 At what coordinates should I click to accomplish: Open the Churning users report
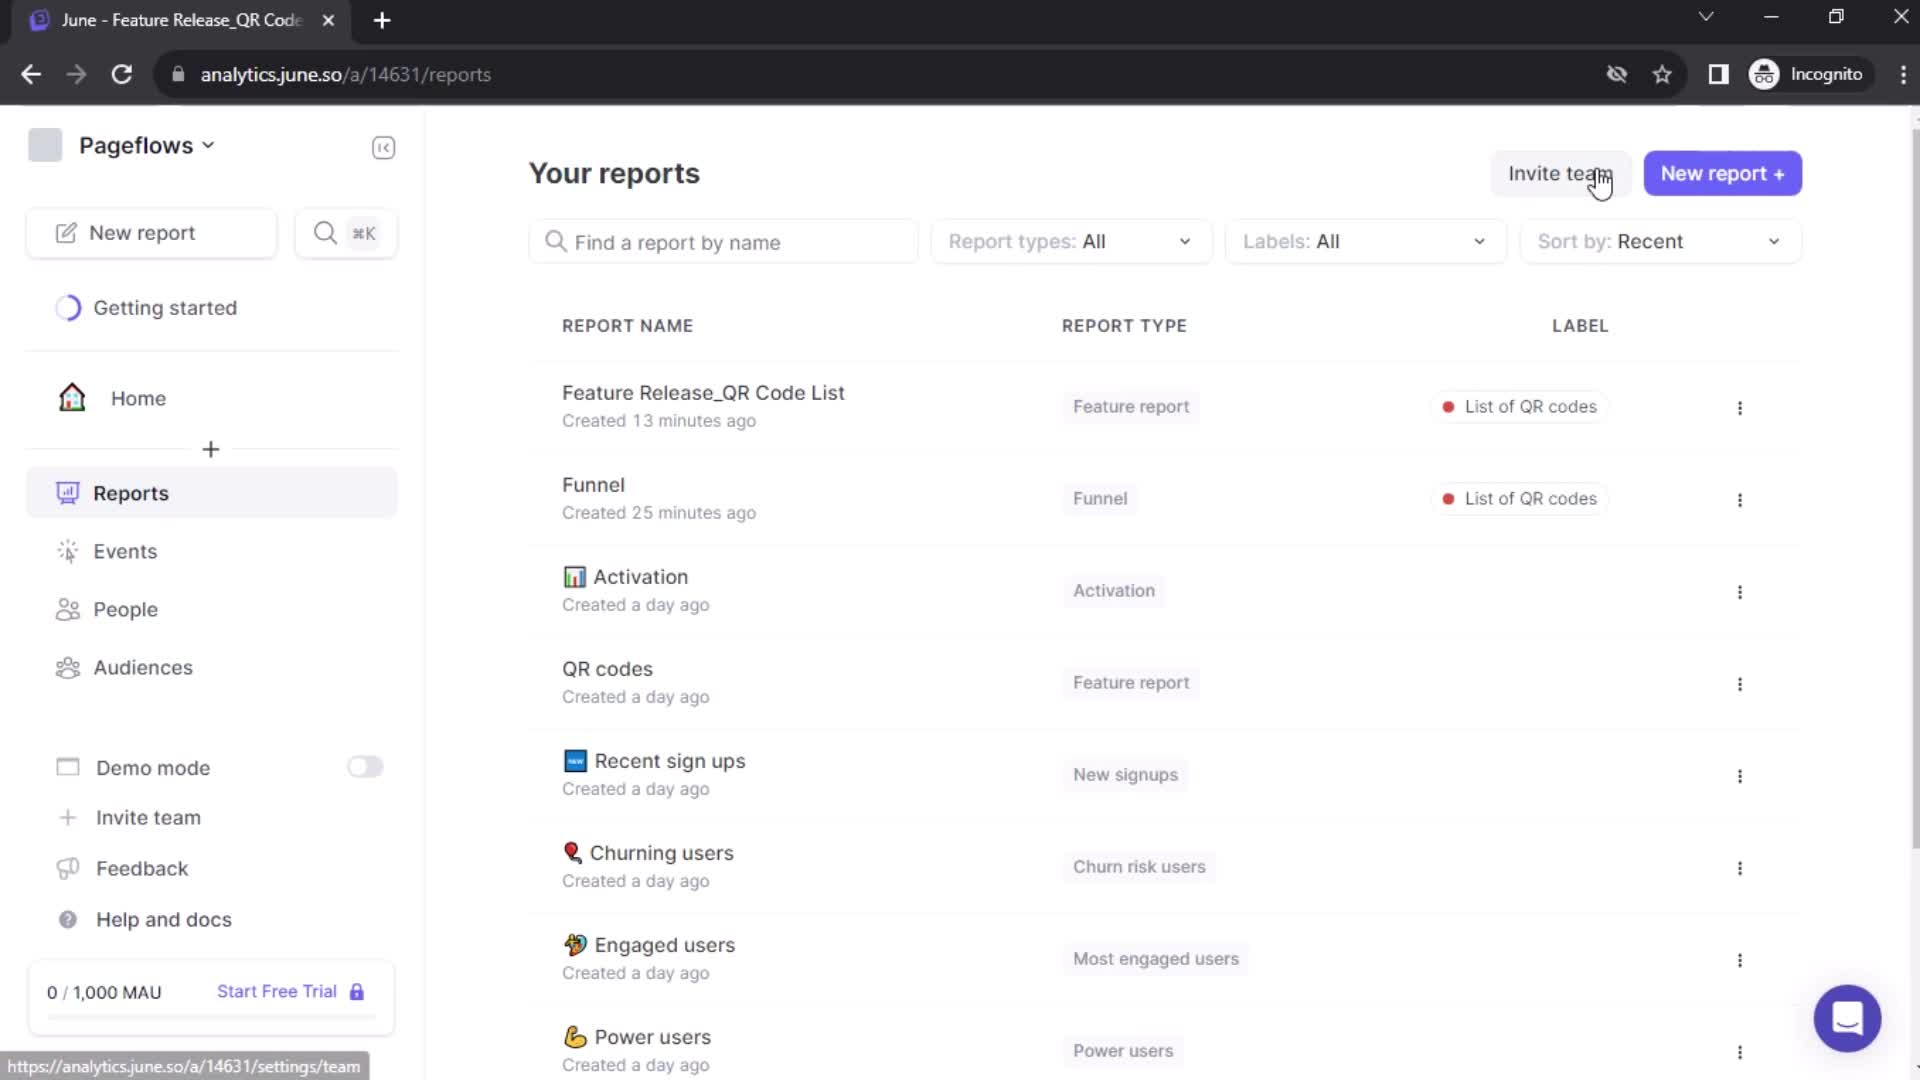[648, 853]
